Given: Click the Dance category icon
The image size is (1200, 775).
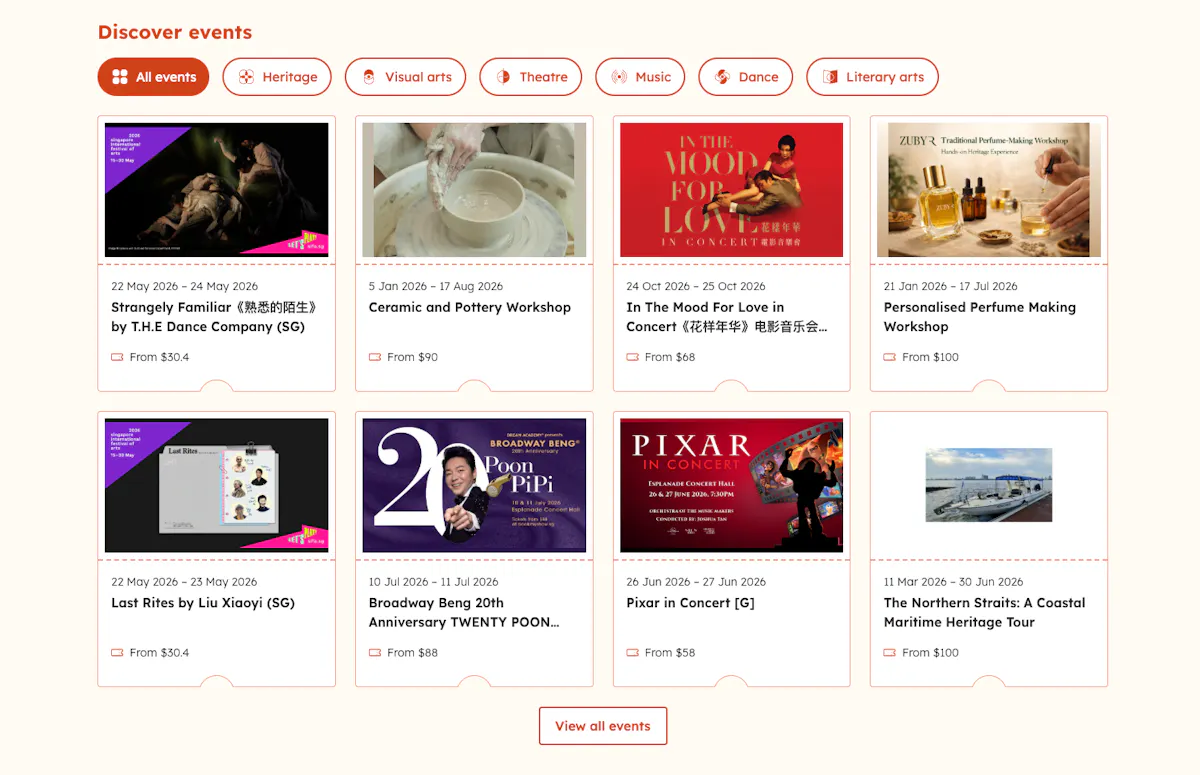Looking at the screenshot, I should coord(722,77).
